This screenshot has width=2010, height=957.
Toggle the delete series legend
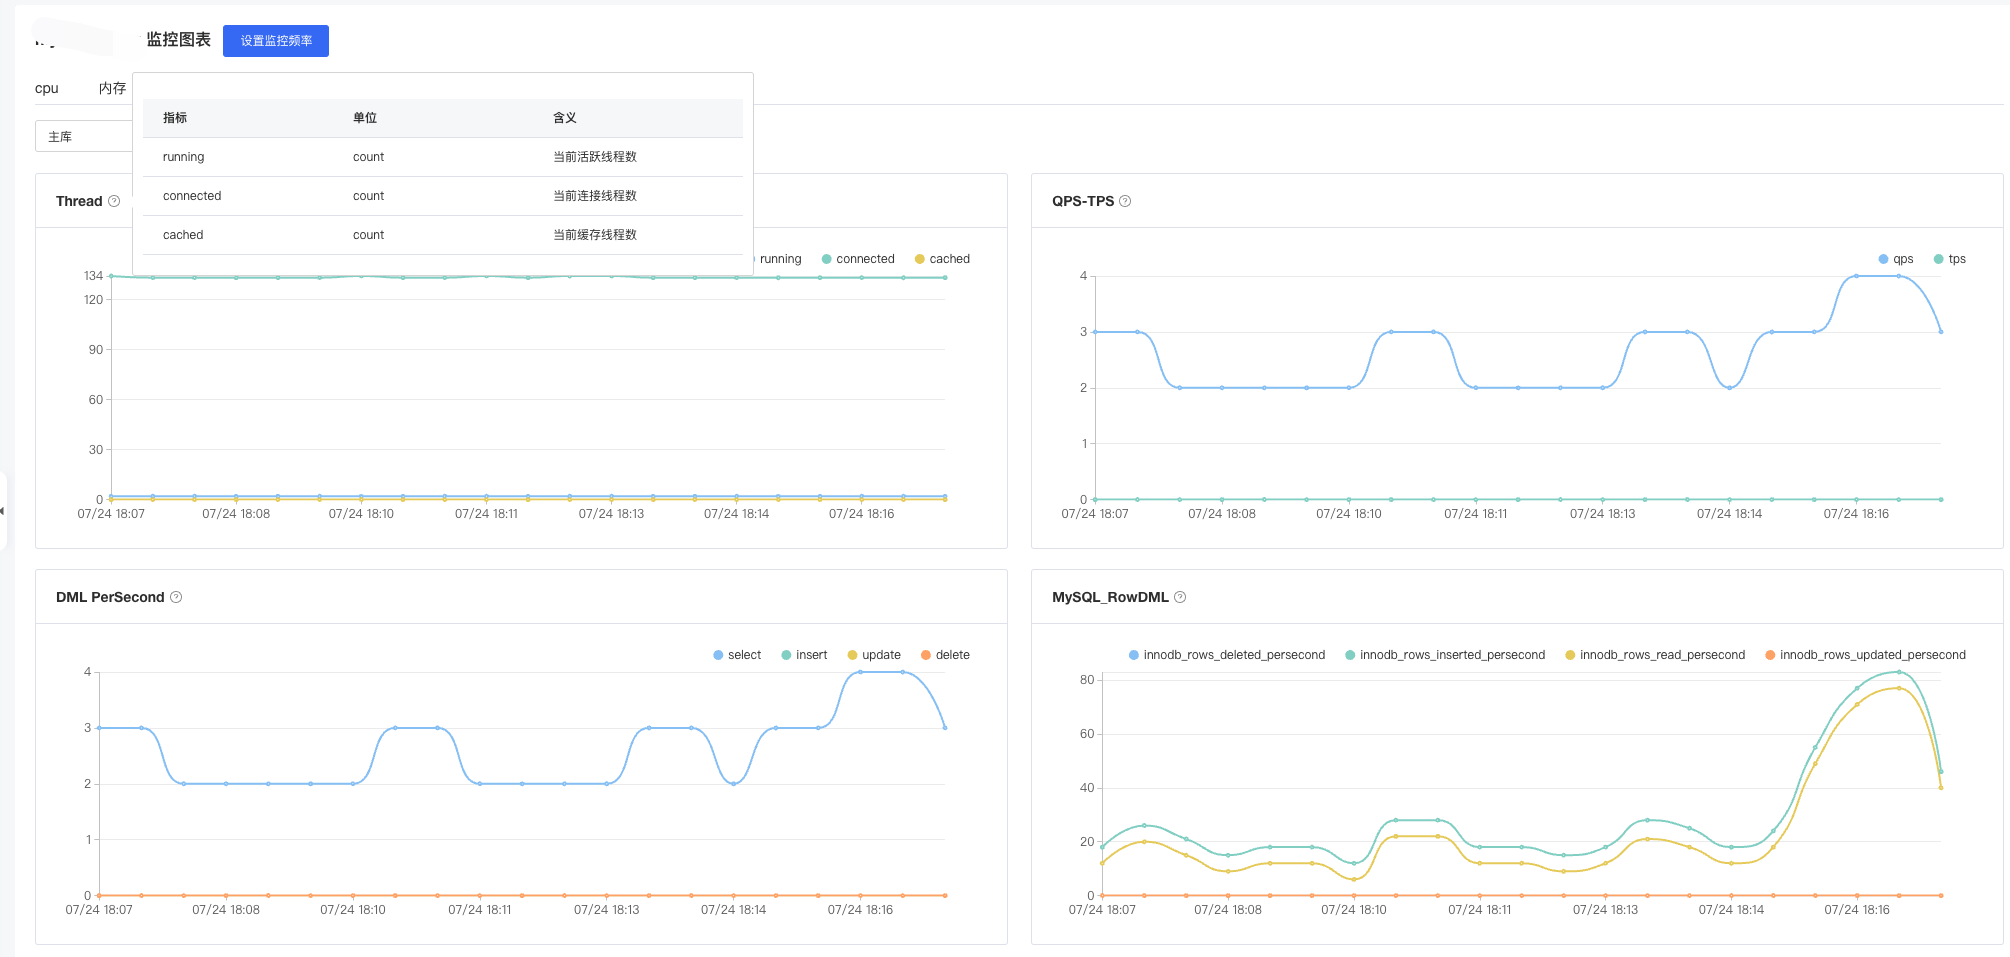(945, 655)
